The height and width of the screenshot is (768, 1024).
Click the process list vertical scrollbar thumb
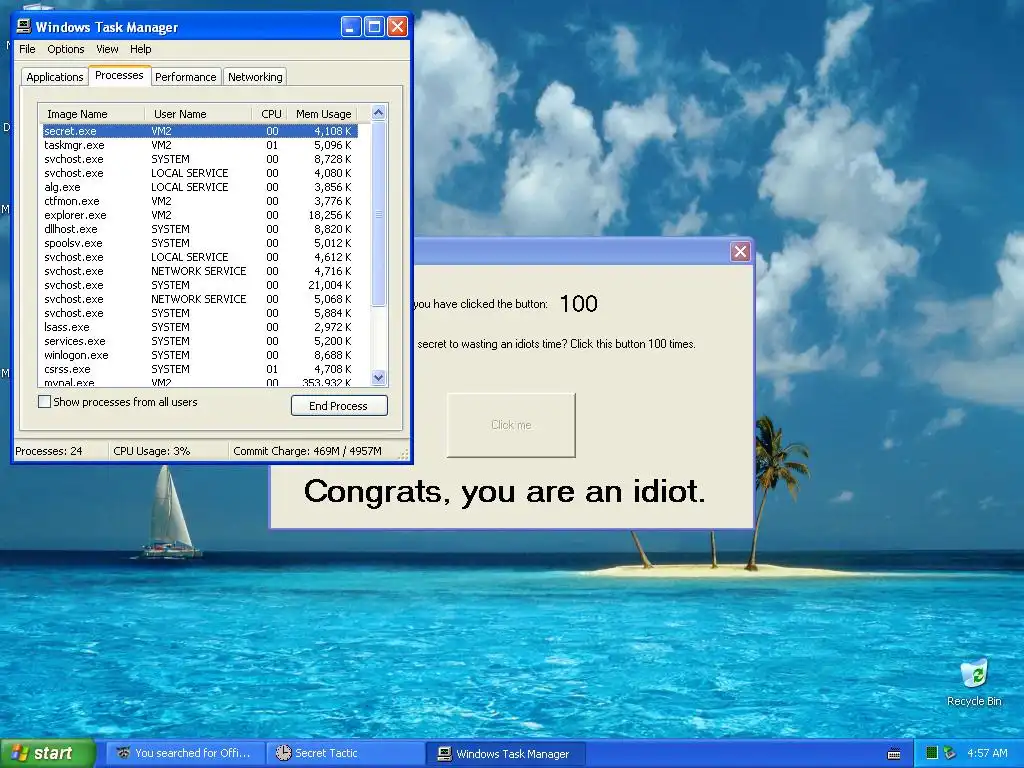point(378,214)
